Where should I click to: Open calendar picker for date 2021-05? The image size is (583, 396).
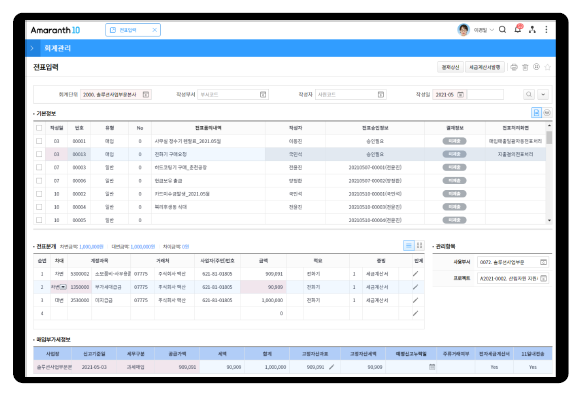460,94
